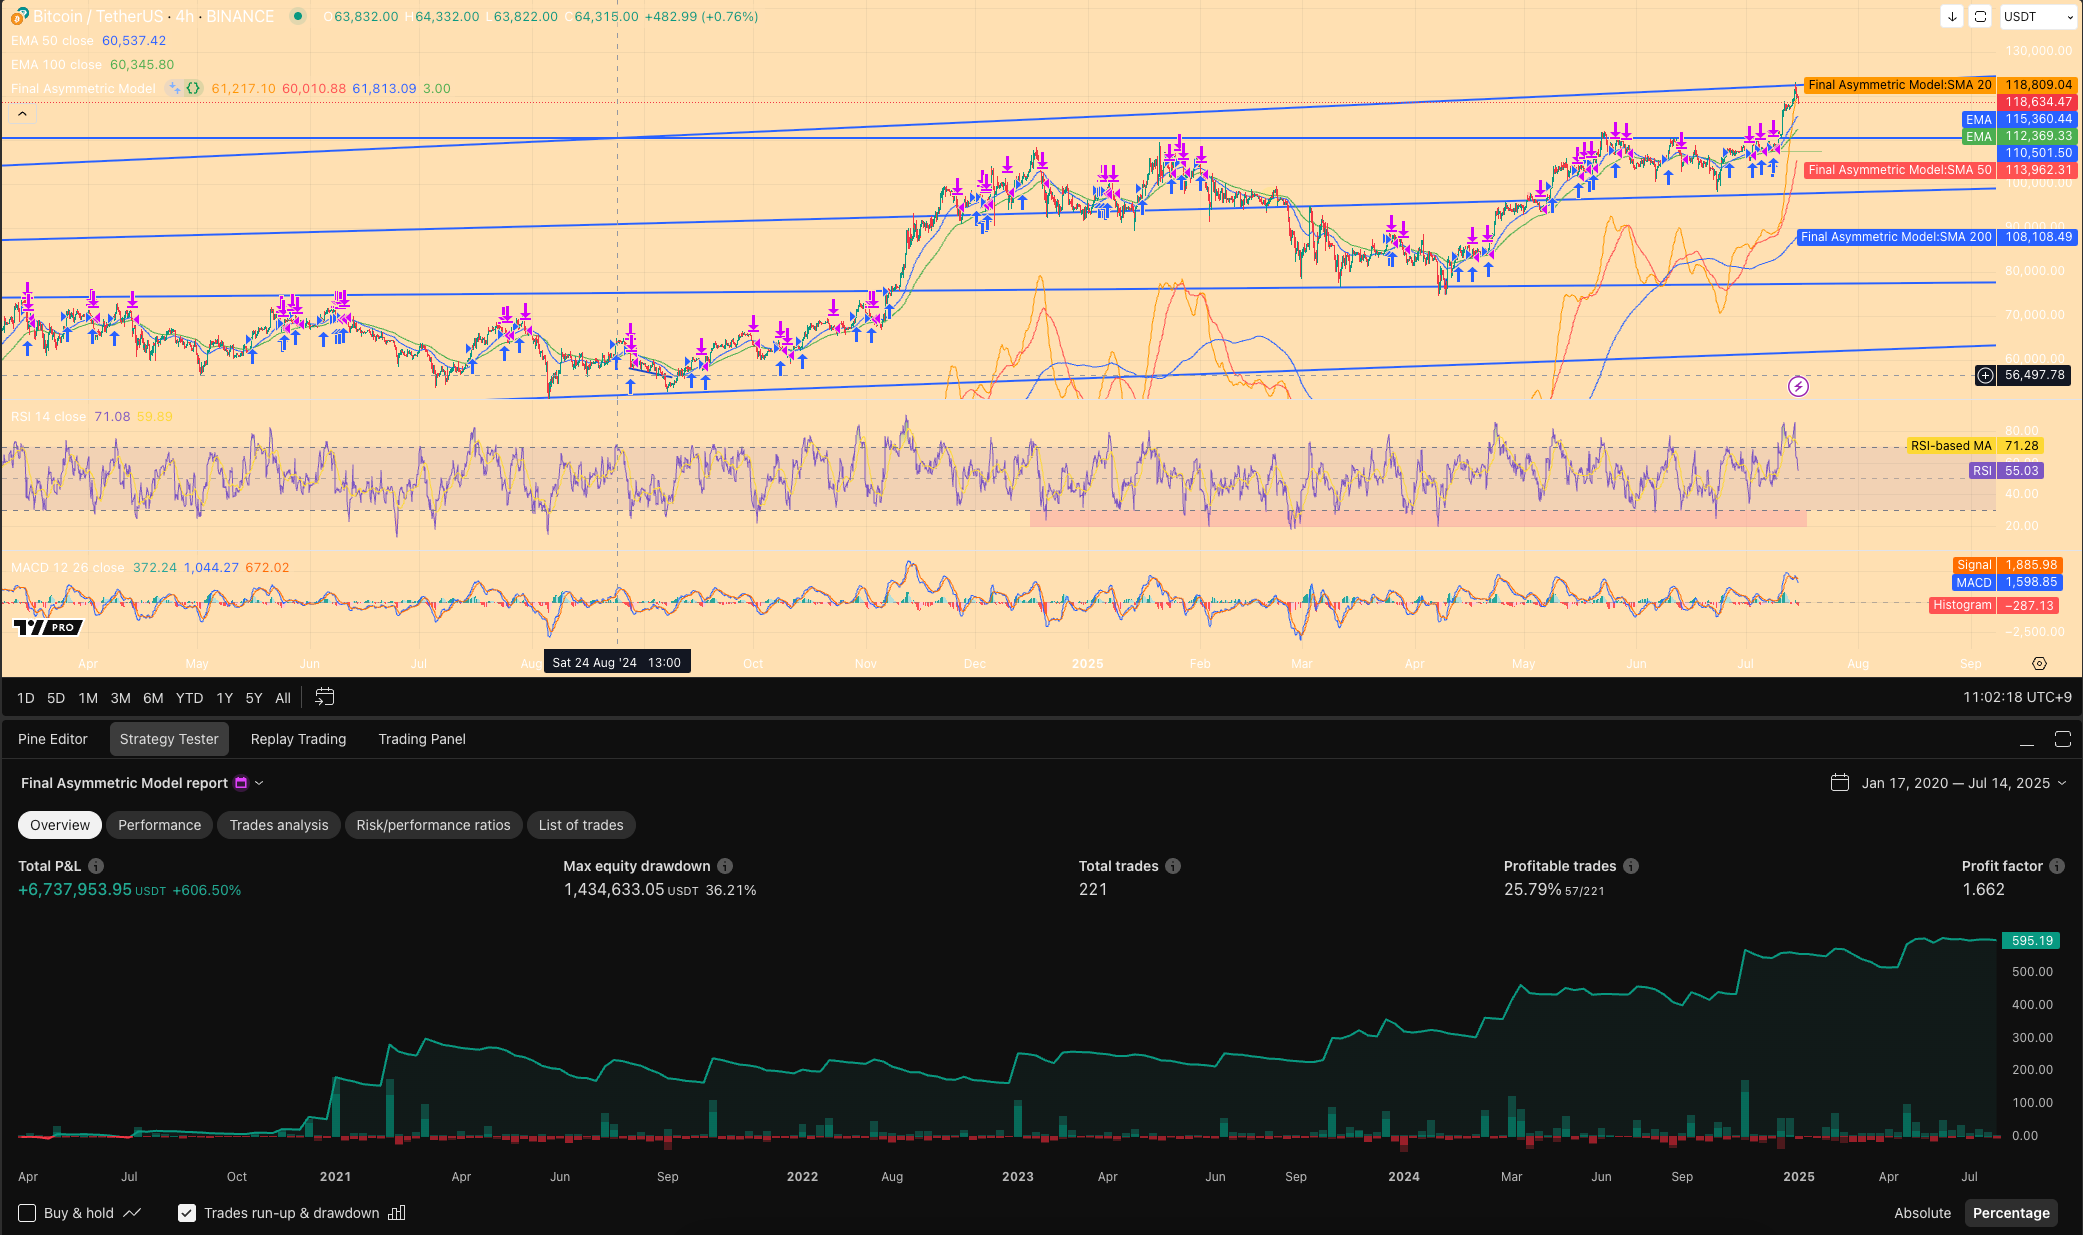Open the USDT currency dropdown

[x=2038, y=16]
